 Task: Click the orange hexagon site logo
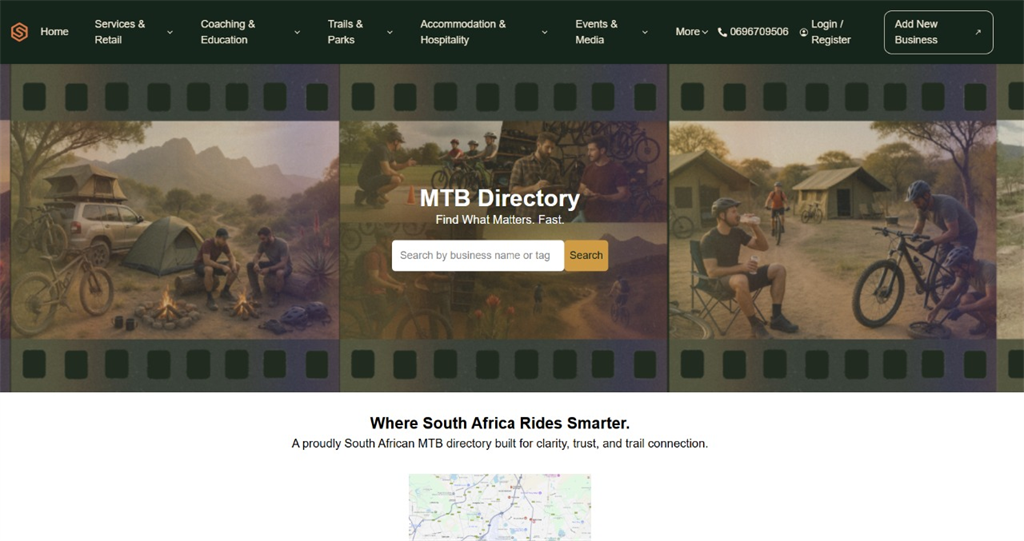[19, 32]
